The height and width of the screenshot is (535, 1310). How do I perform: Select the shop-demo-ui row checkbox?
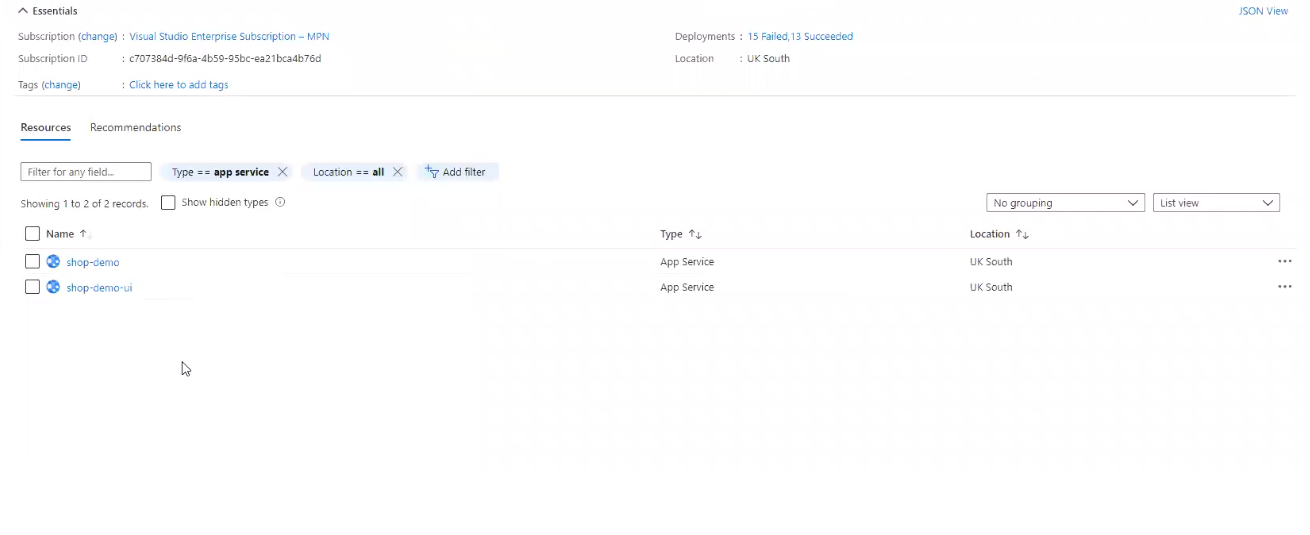pos(32,287)
